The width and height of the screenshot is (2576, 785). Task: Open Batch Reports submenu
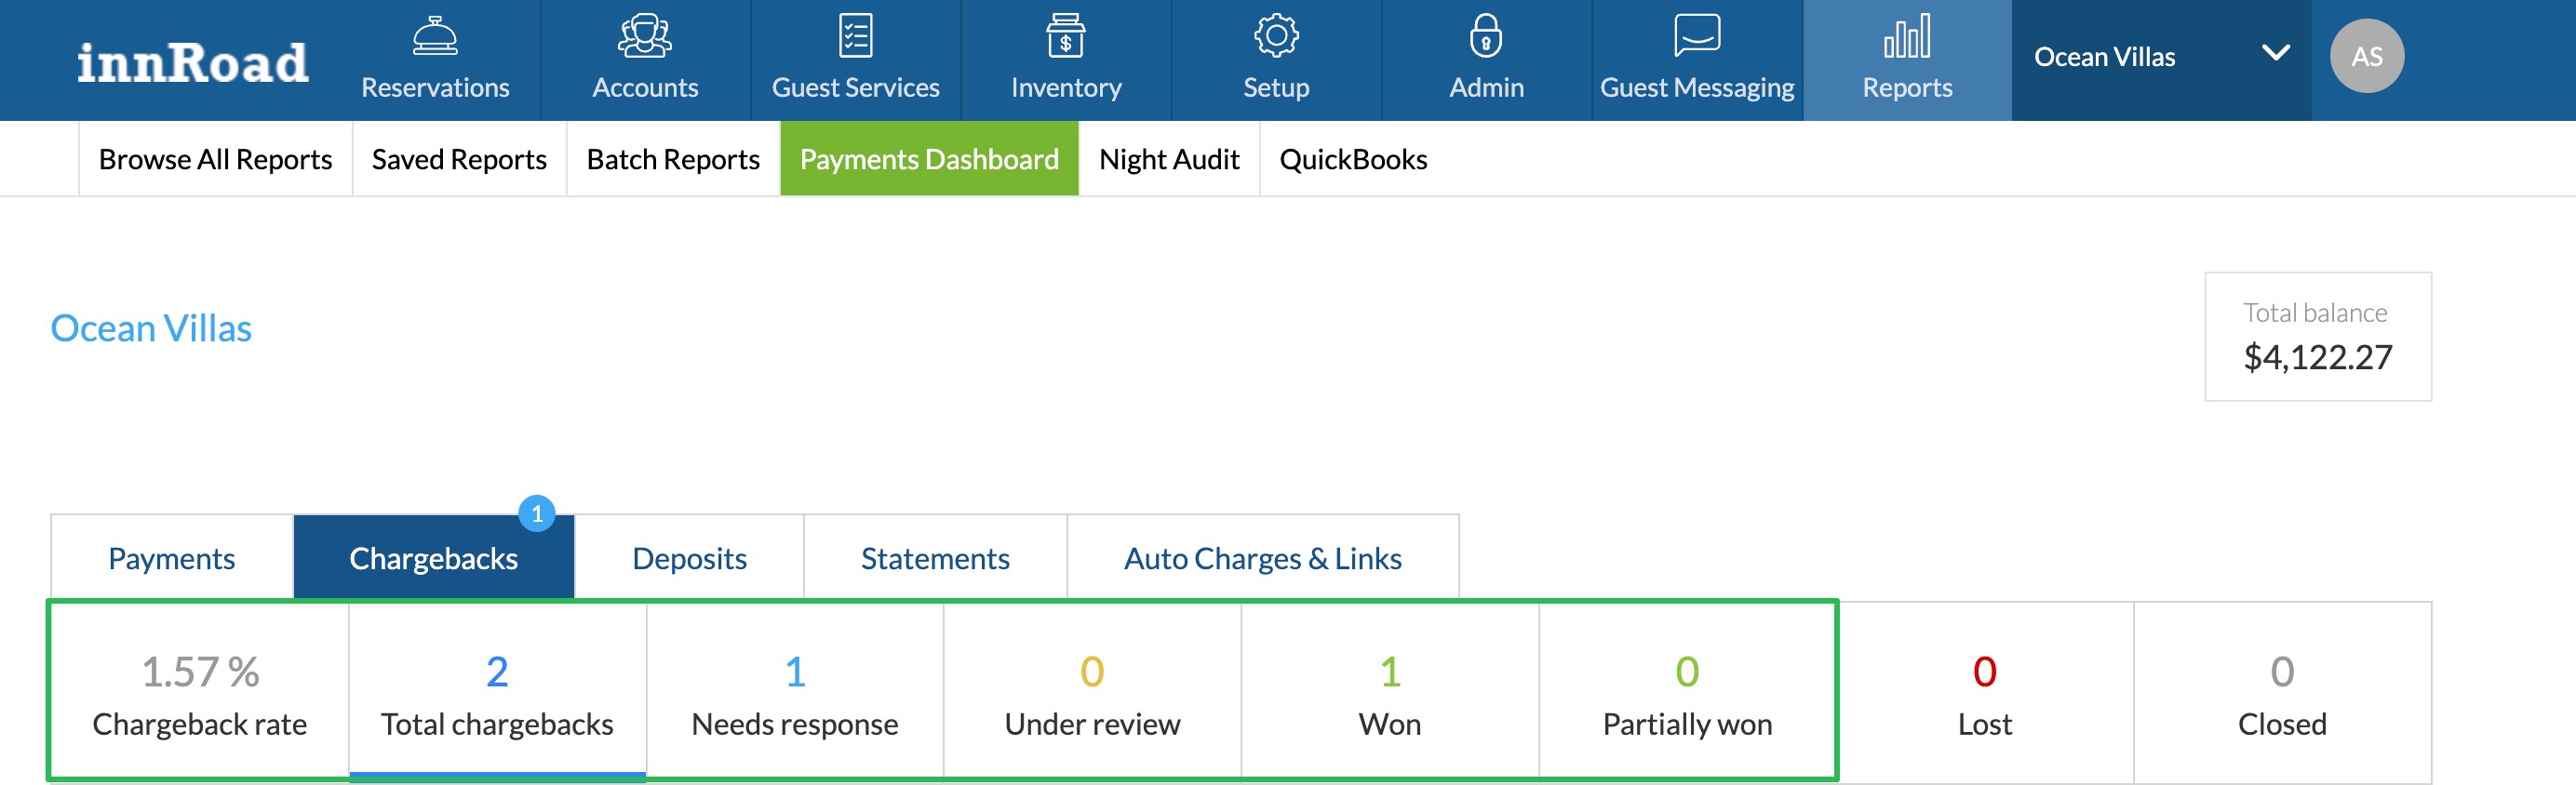click(x=673, y=159)
